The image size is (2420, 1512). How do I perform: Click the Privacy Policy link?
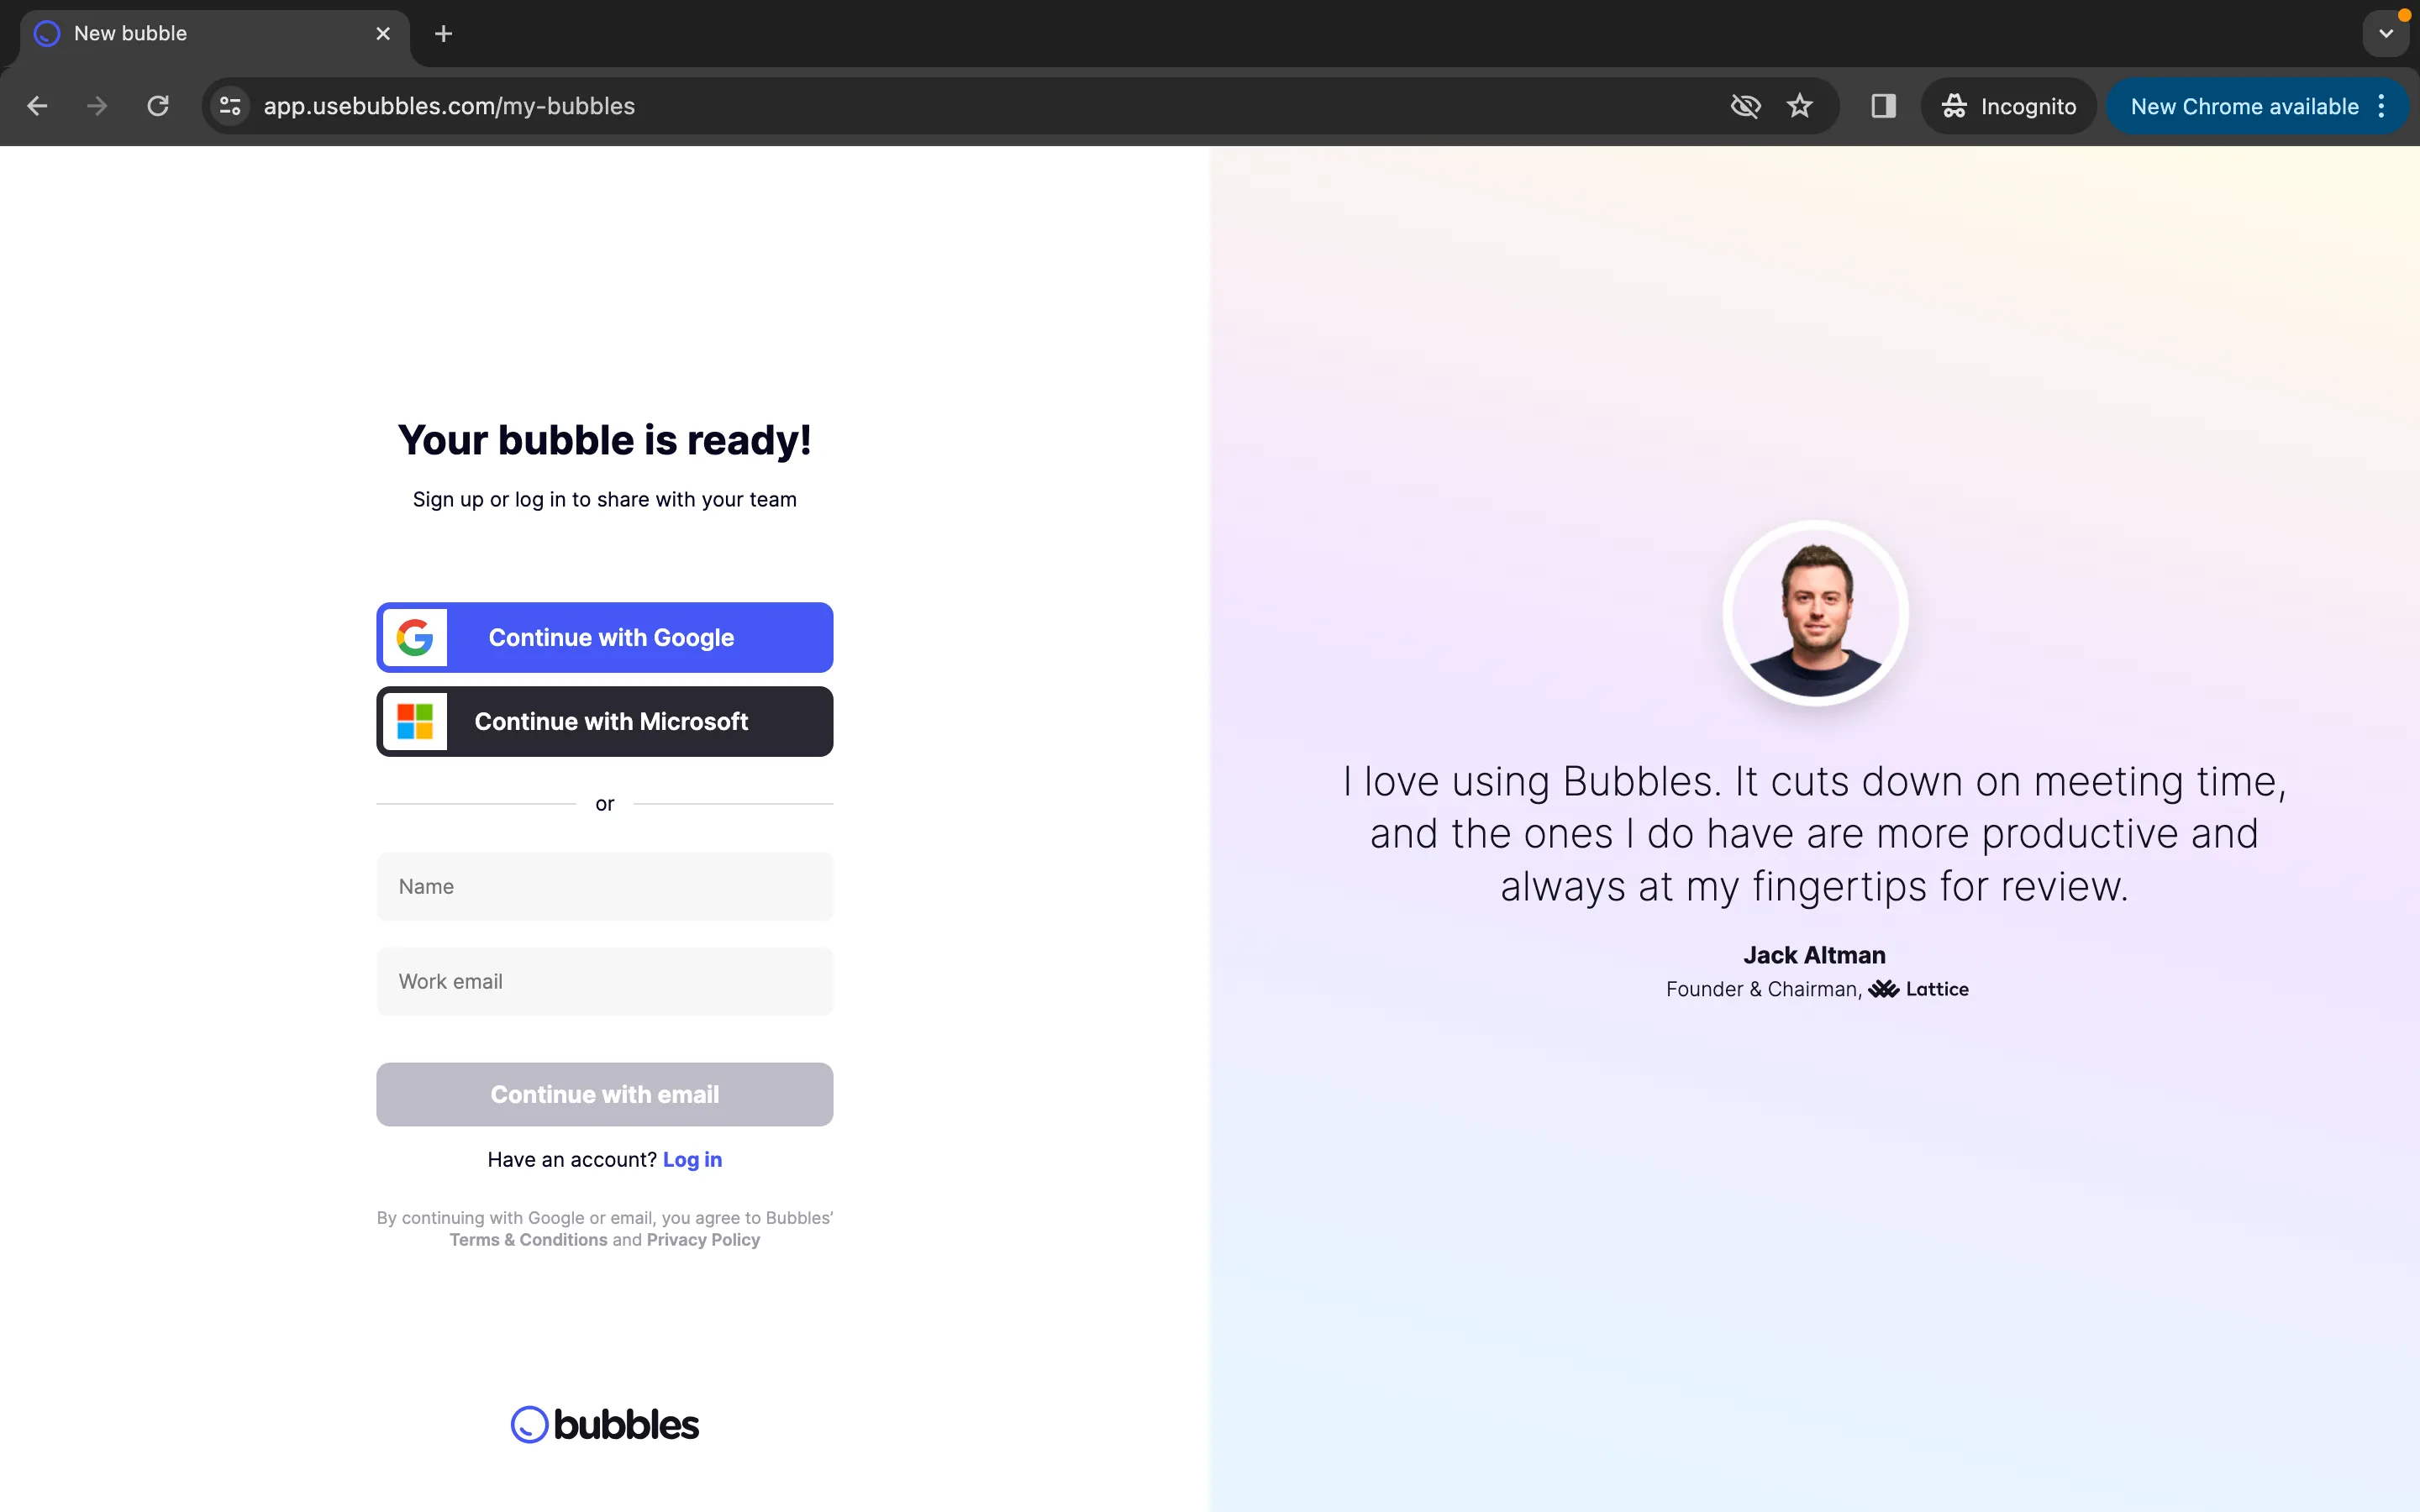704,1240
